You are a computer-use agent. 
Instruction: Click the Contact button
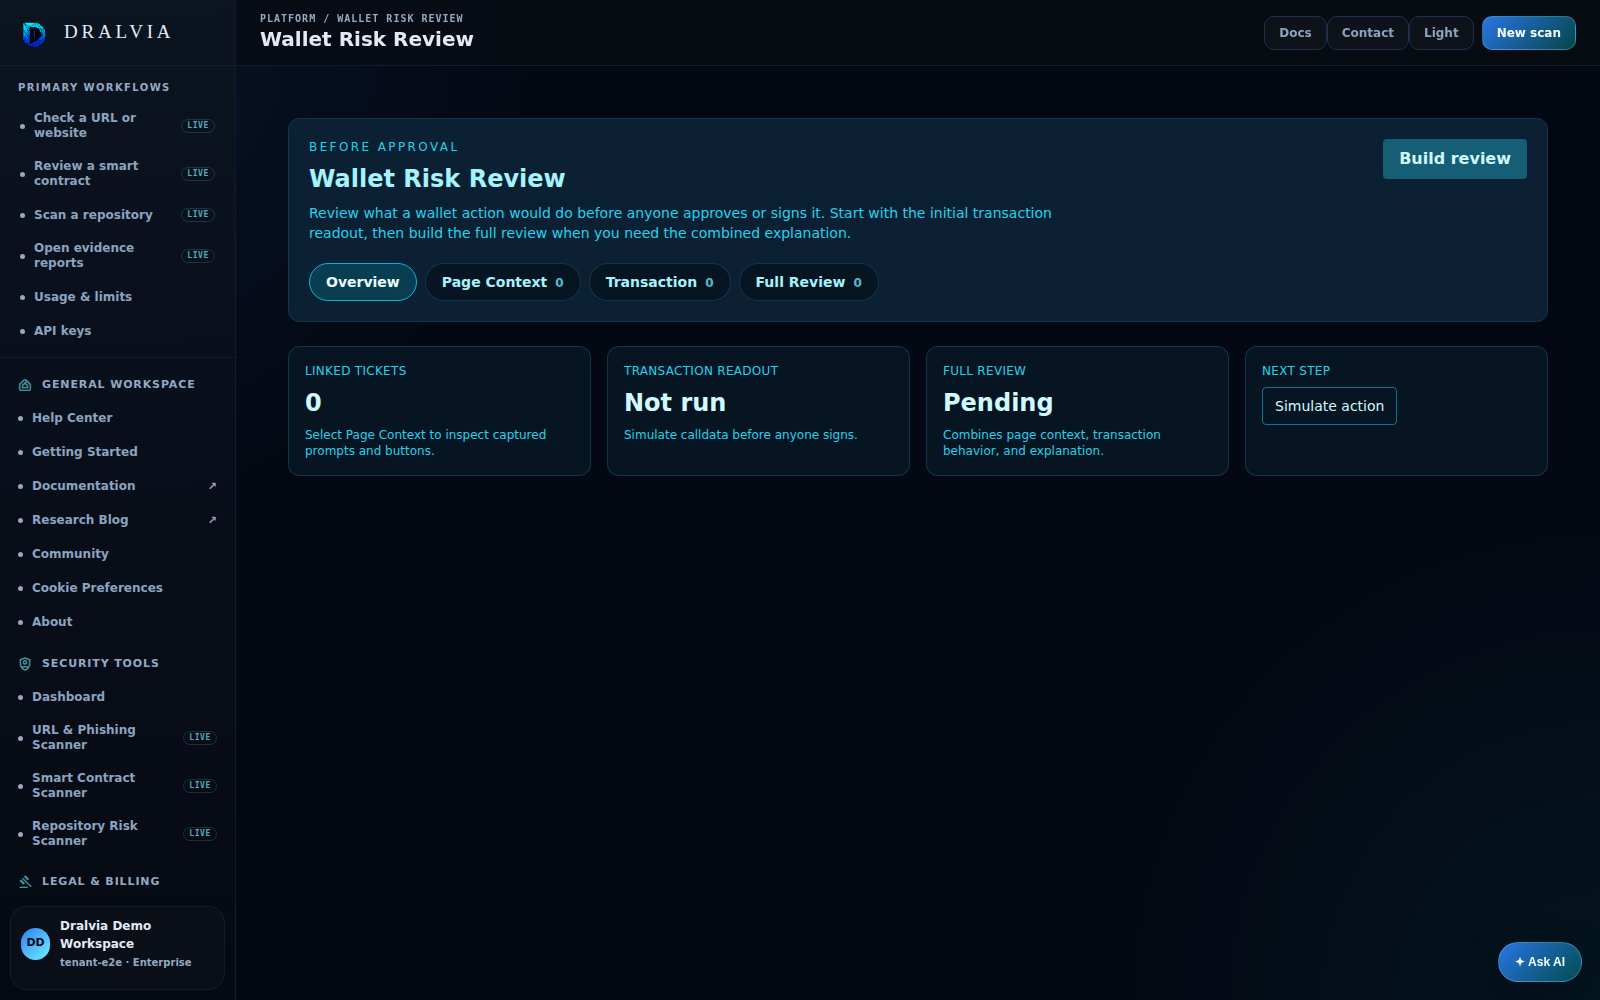pos(1368,33)
